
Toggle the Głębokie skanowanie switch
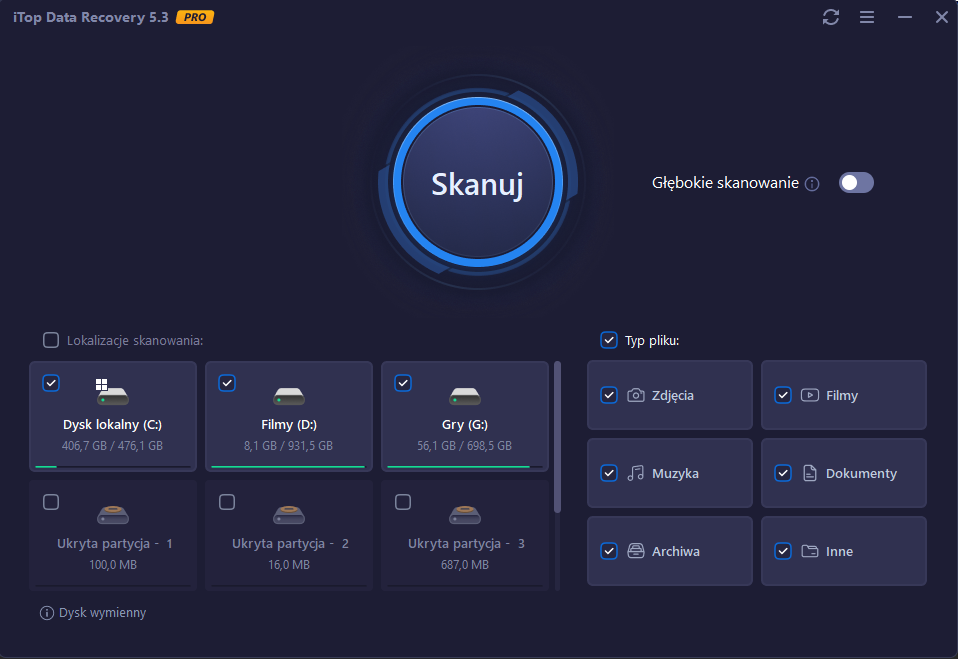tap(856, 183)
